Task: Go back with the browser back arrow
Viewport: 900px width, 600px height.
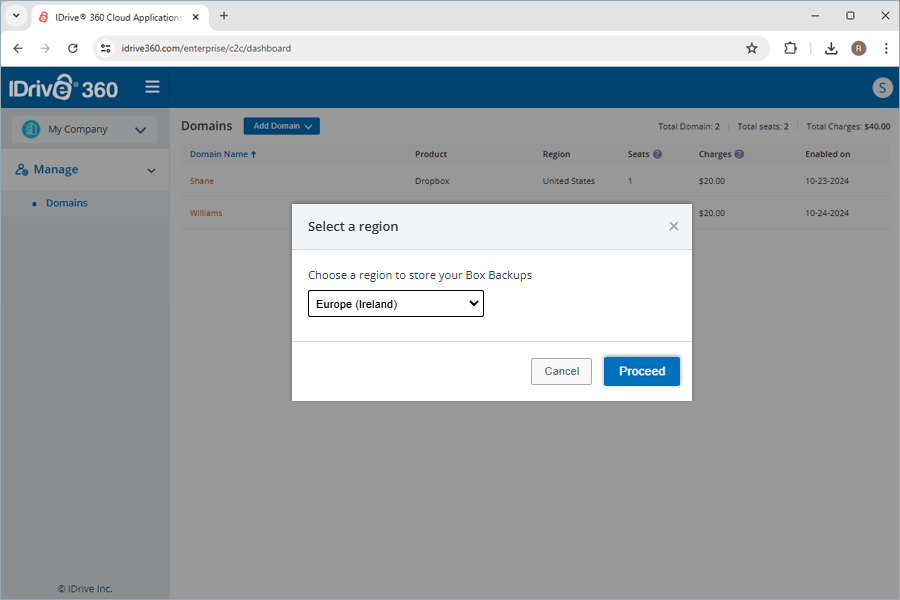Action: point(18,48)
